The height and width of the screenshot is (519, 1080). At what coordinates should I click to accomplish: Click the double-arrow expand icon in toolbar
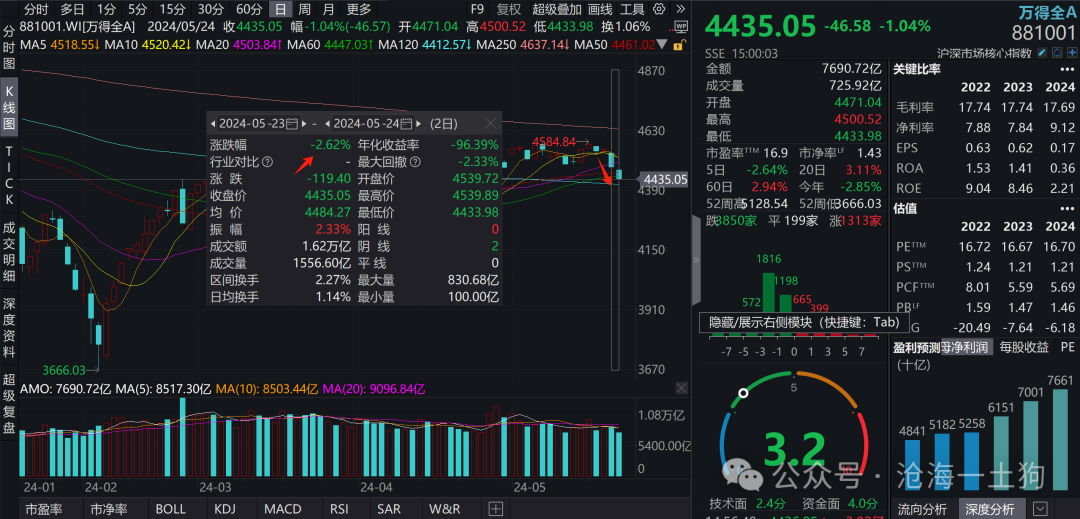click(x=681, y=9)
